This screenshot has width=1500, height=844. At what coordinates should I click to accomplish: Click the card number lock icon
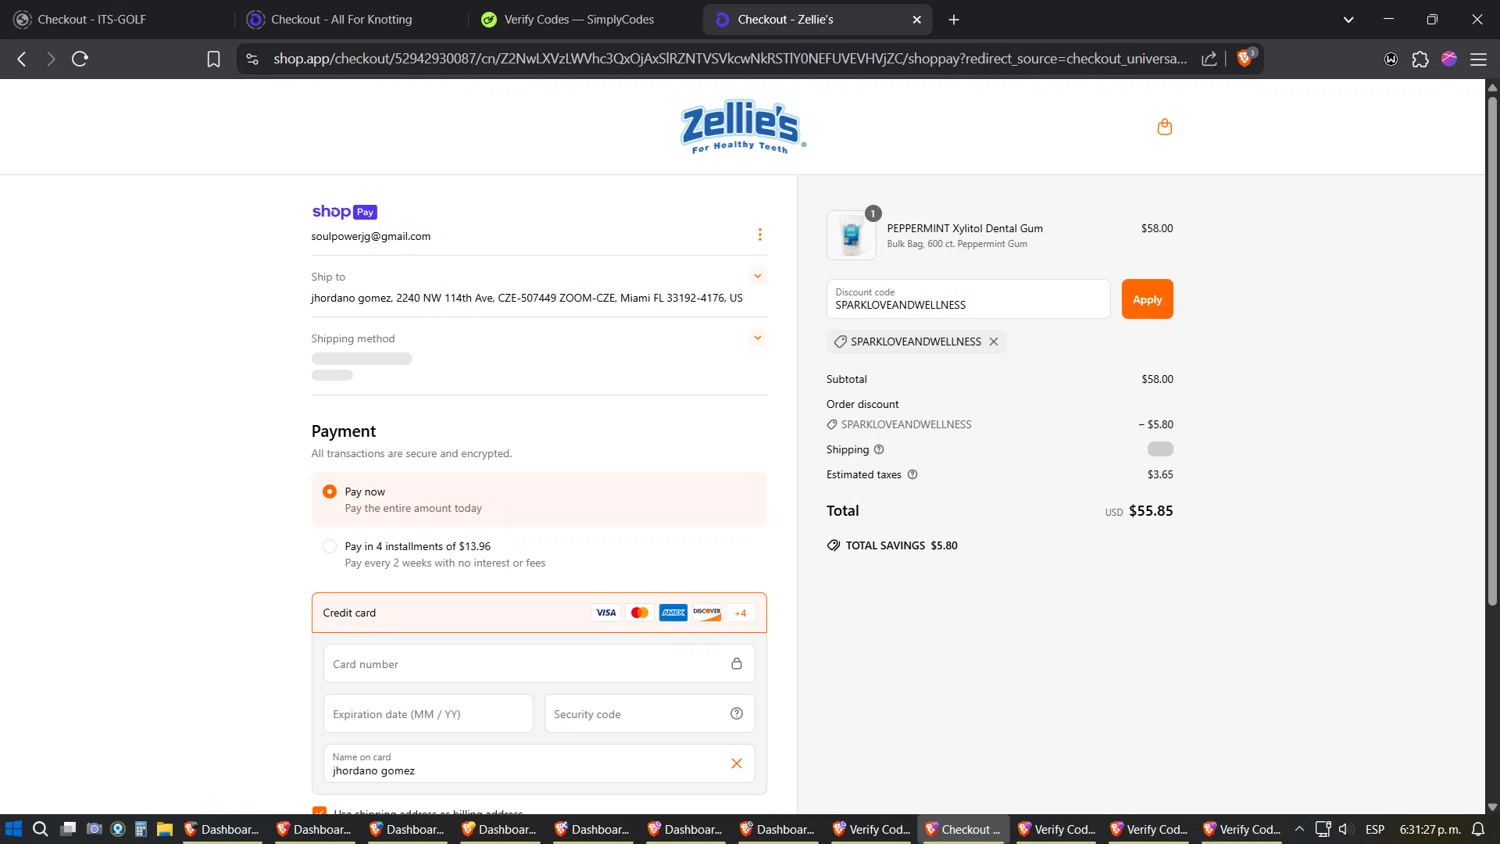tap(736, 664)
